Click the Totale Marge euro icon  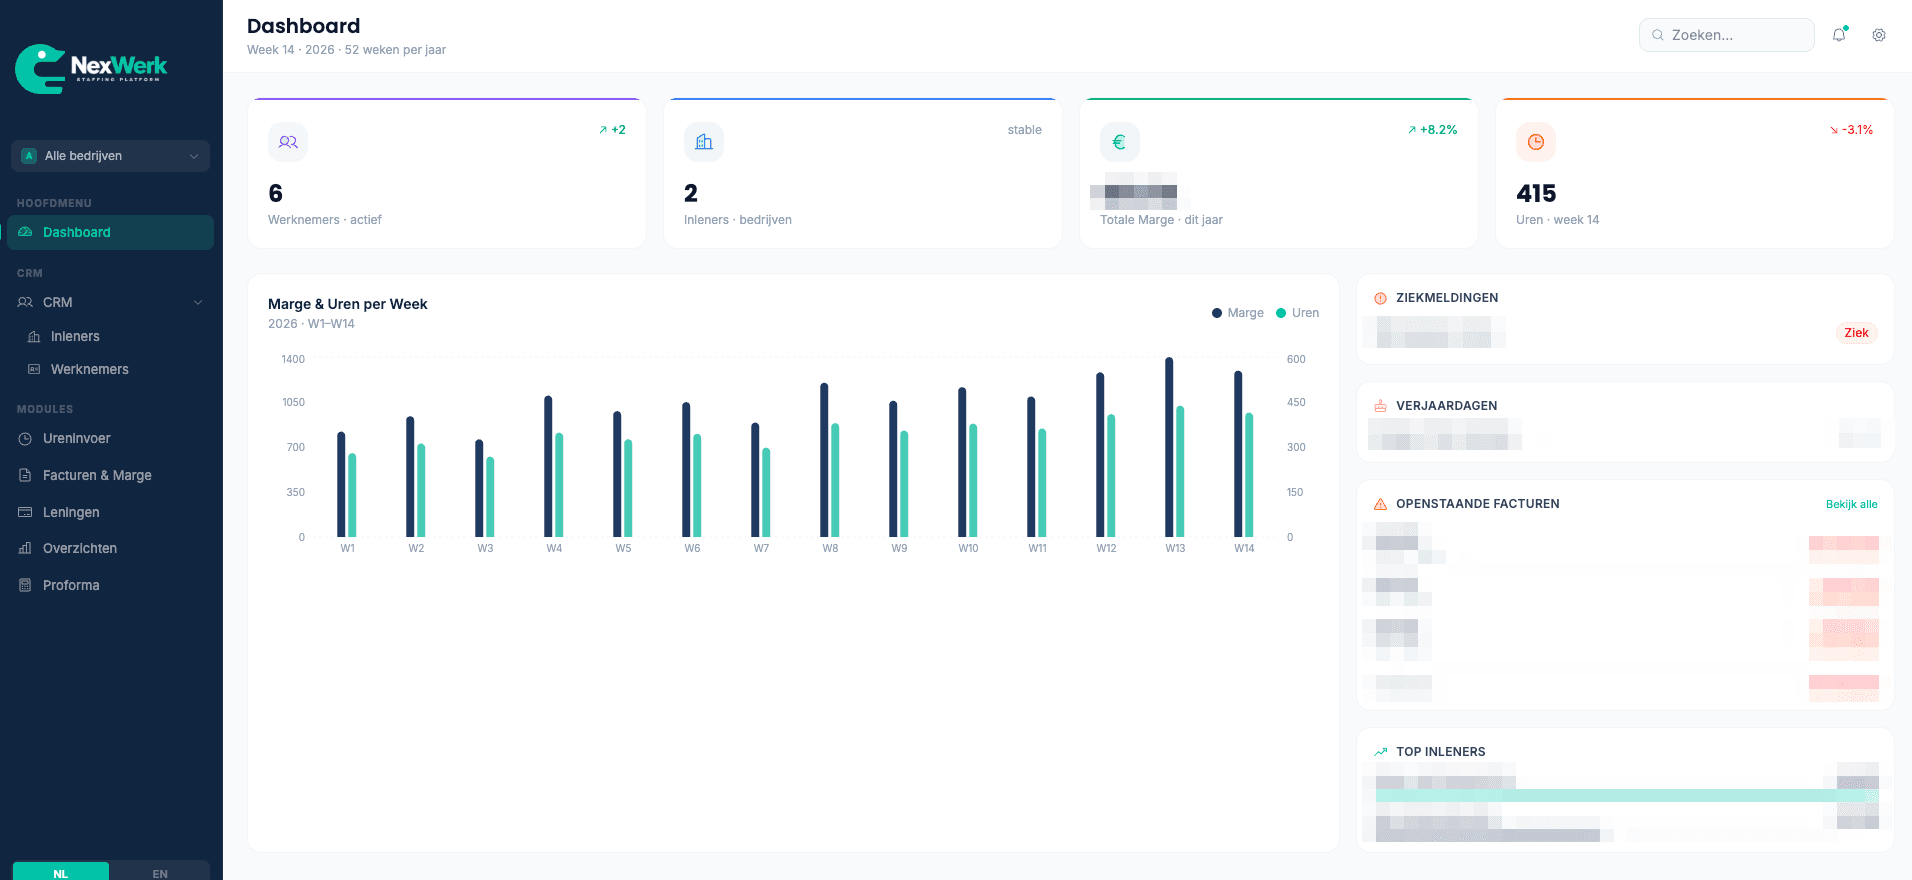[x=1120, y=142]
